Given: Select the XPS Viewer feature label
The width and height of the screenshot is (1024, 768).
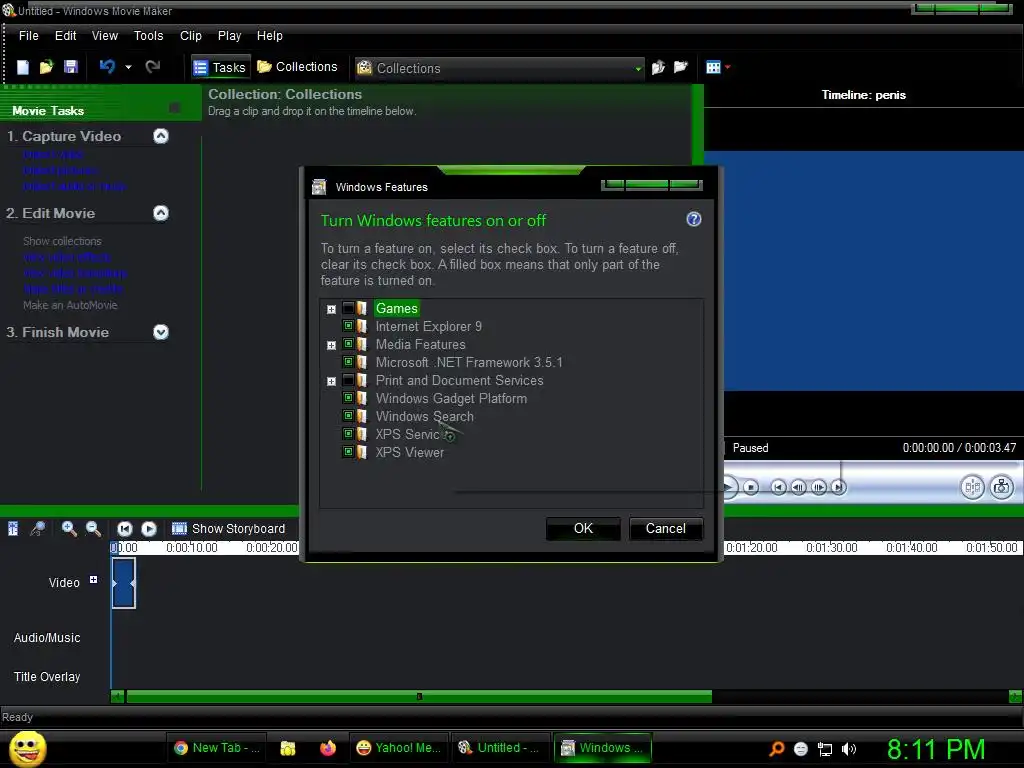Looking at the screenshot, I should pyautogui.click(x=409, y=453).
